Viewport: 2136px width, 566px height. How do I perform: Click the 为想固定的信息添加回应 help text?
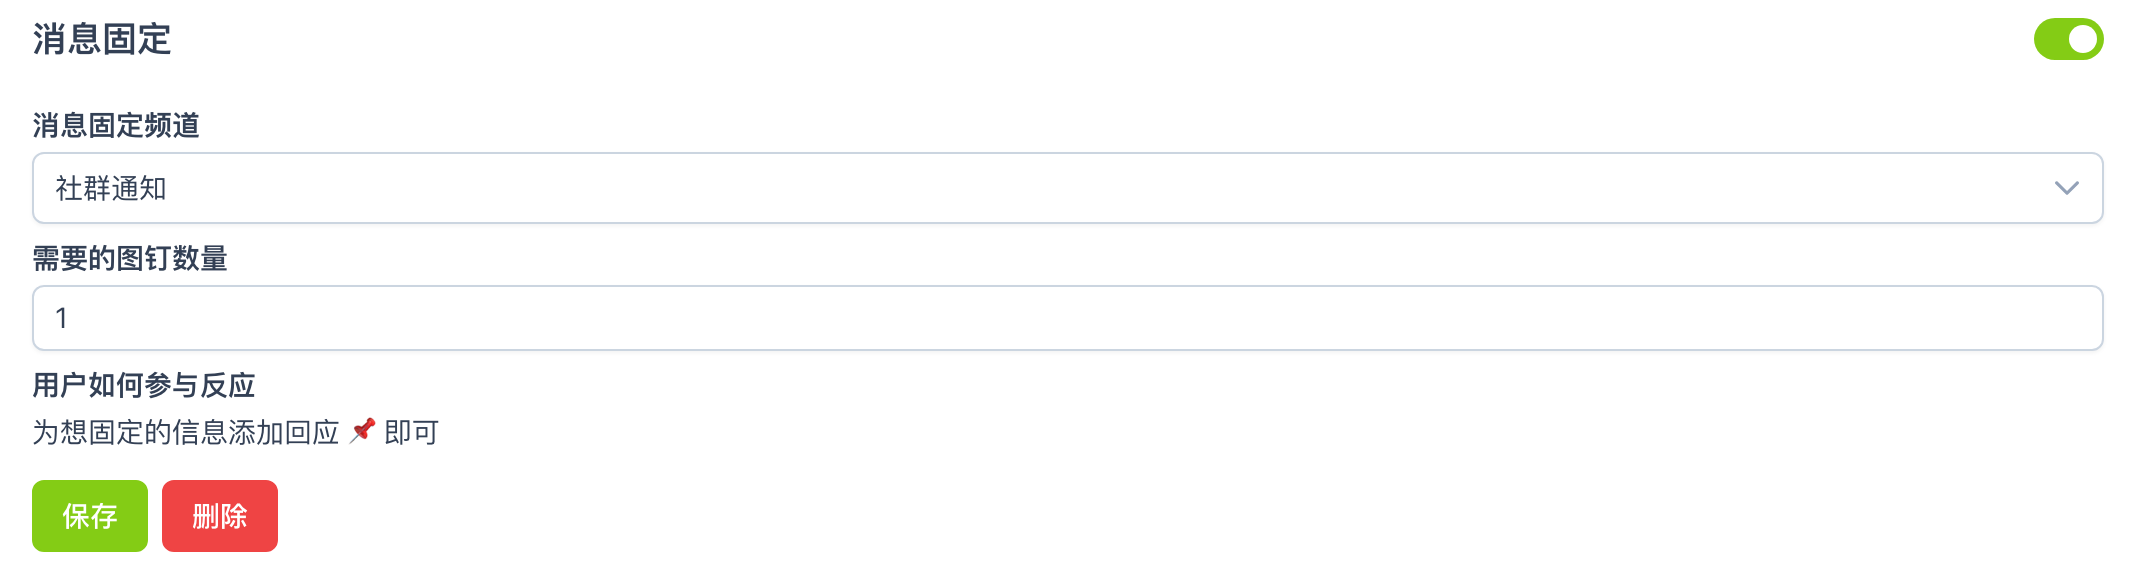coord(186,432)
